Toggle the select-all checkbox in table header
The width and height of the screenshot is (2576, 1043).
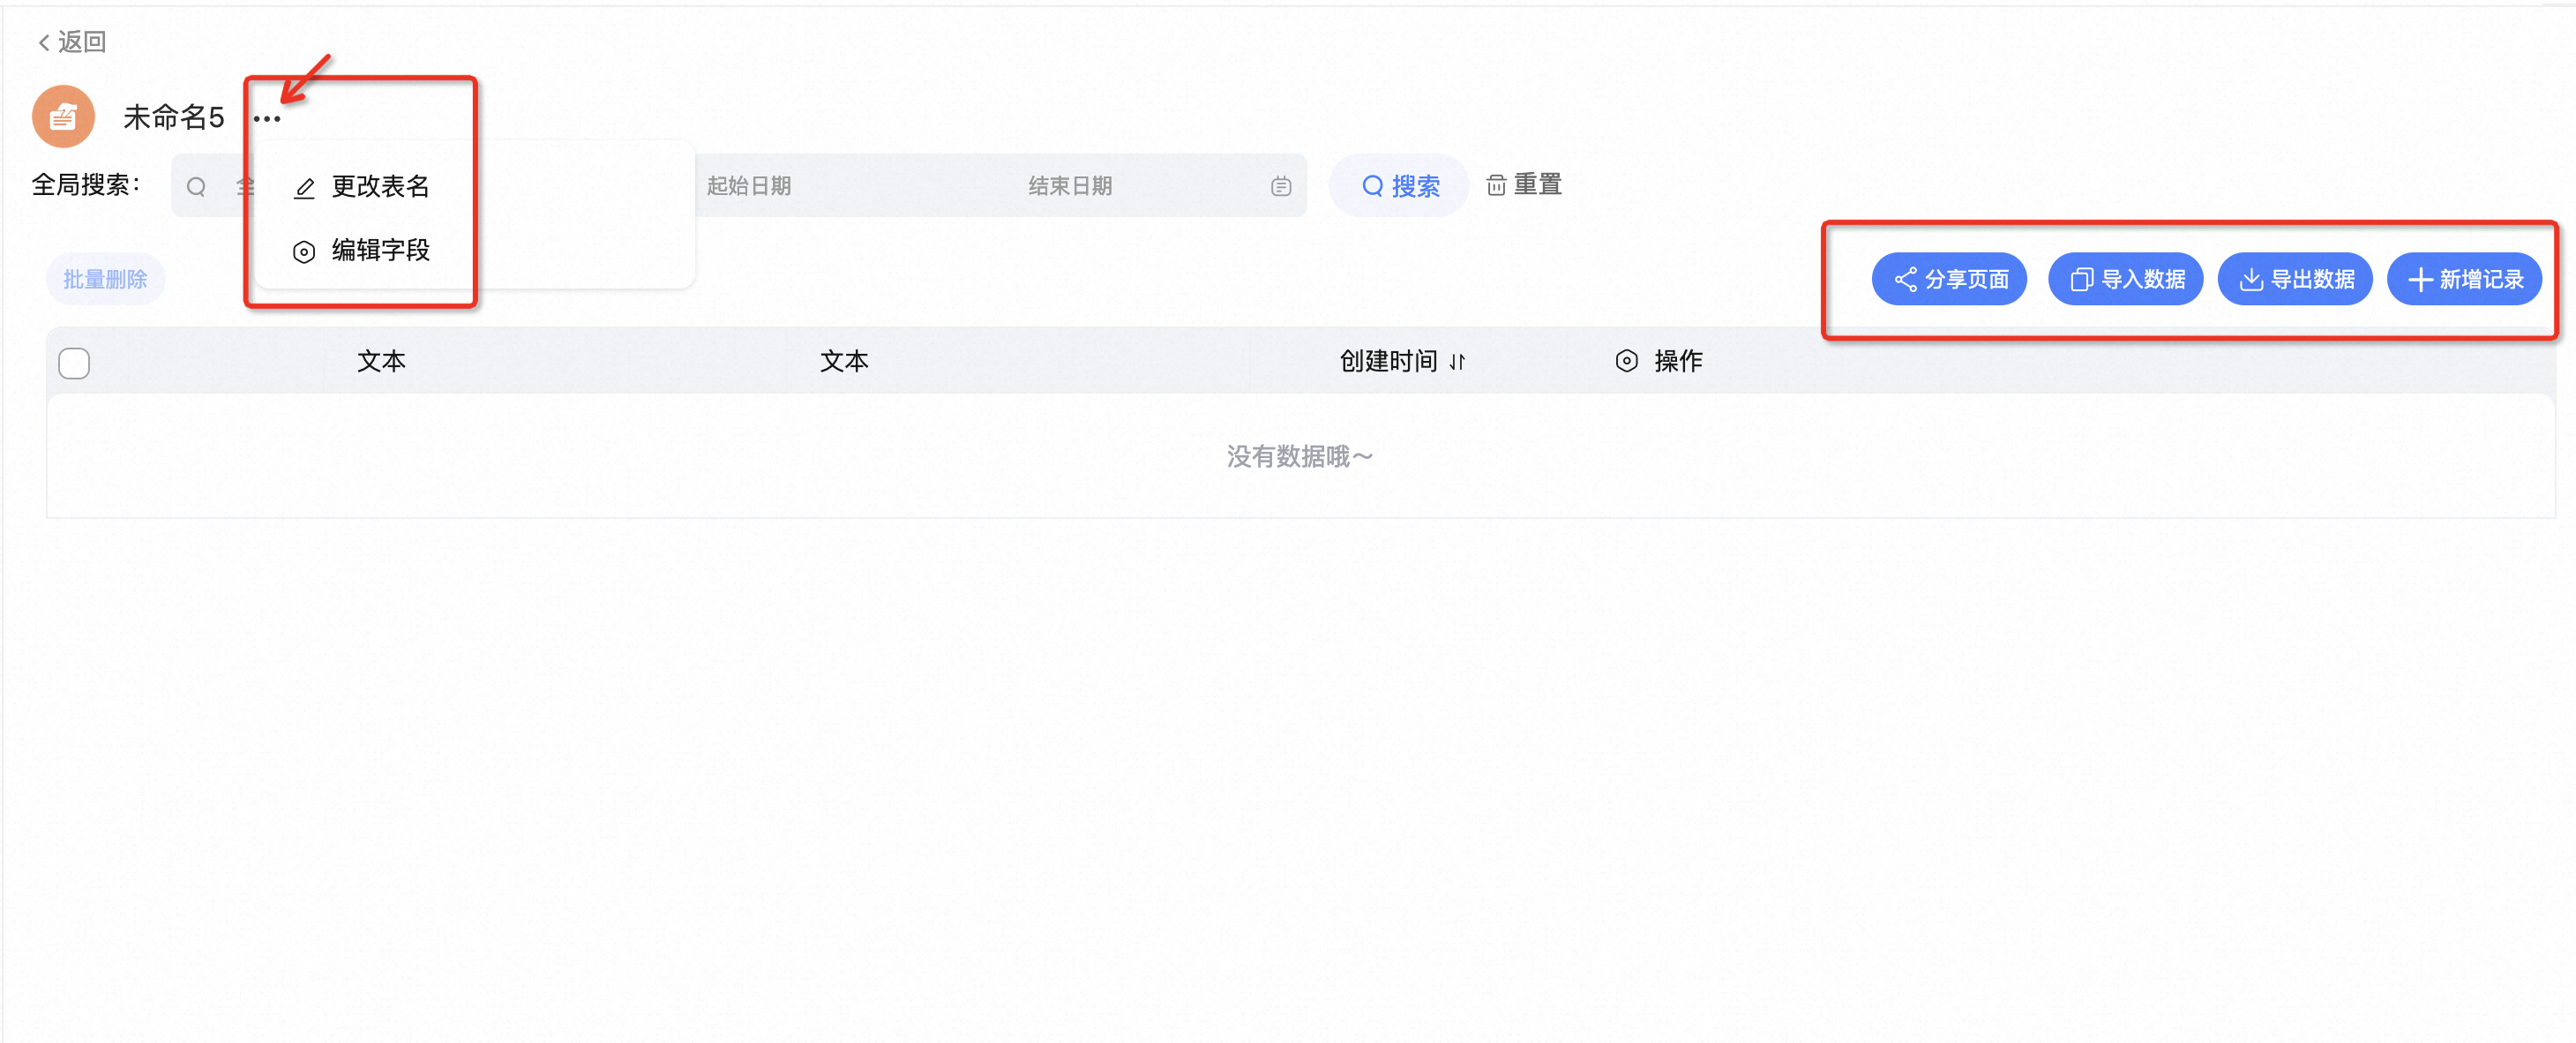click(x=74, y=363)
